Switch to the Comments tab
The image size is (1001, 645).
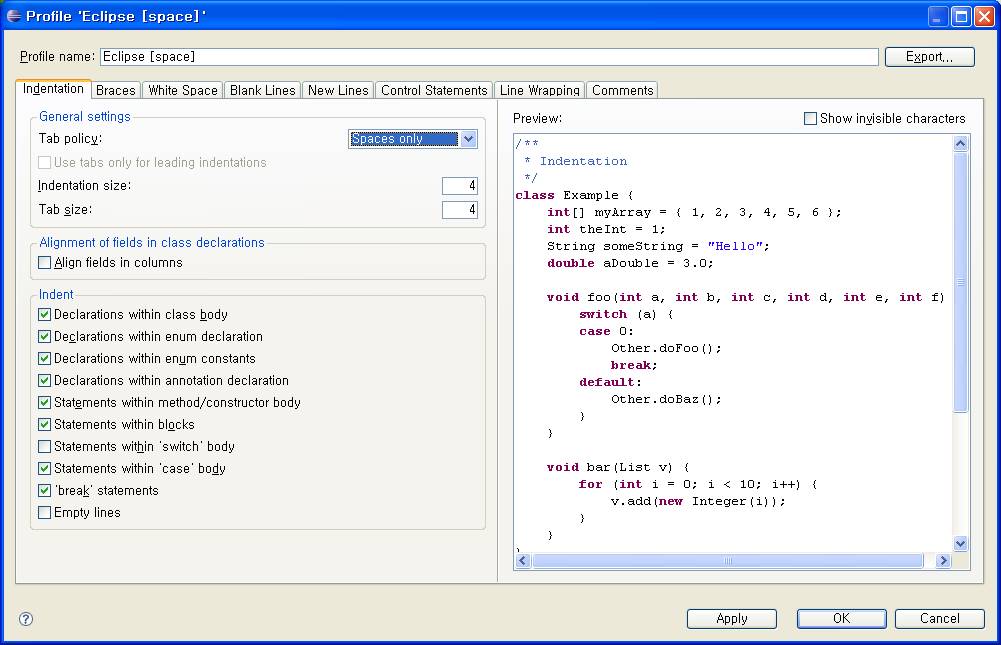coord(622,91)
